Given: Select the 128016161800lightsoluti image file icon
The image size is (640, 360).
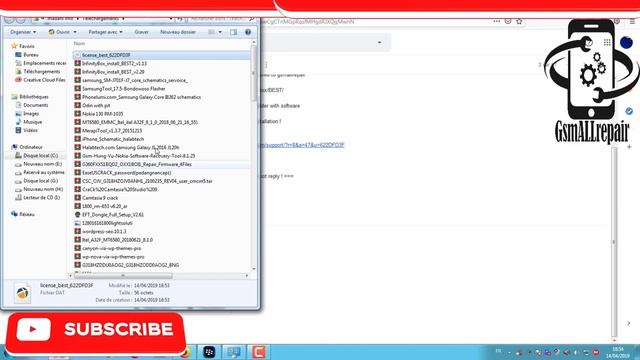Looking at the screenshot, I should coord(78,223).
